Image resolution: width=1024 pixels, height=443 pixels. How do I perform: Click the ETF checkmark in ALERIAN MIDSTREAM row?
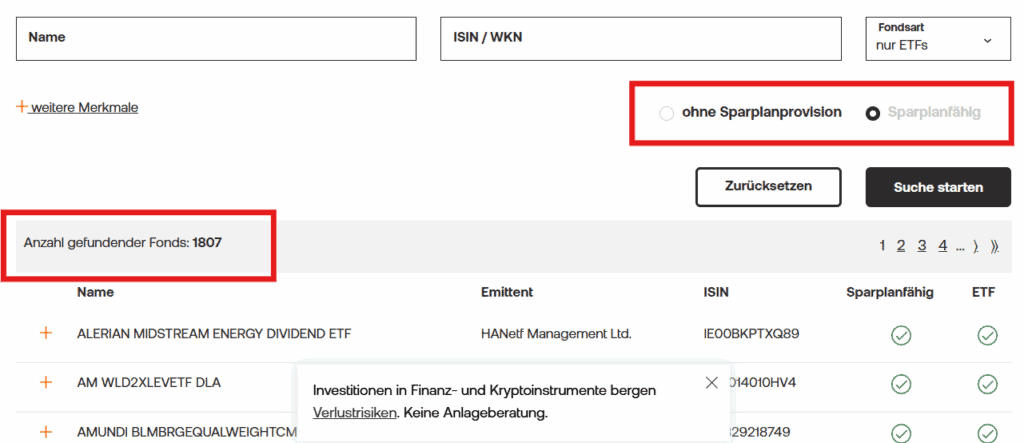coord(987,334)
